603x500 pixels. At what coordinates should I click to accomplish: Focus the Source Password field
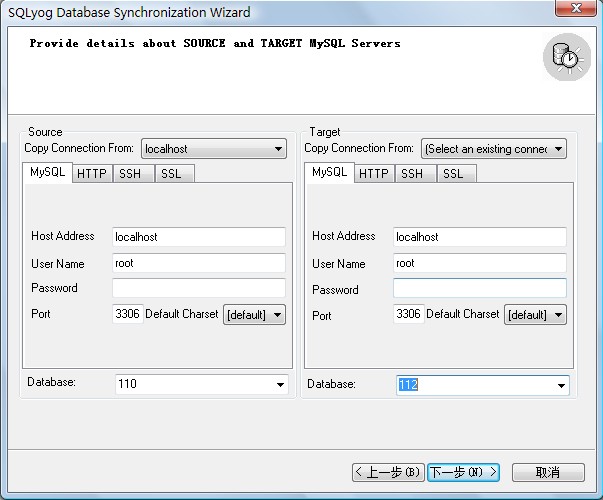click(199, 288)
